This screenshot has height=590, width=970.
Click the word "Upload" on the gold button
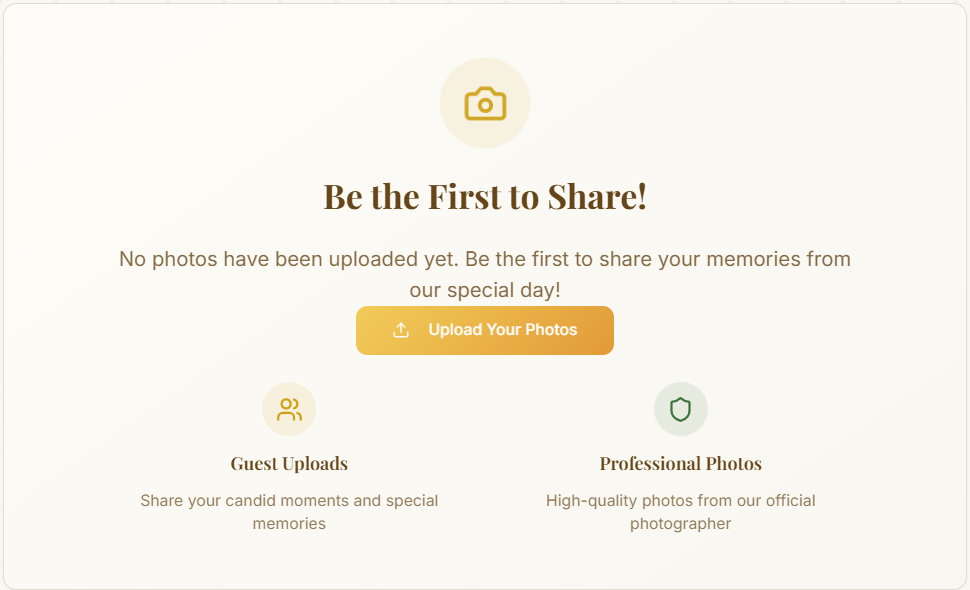coord(455,330)
